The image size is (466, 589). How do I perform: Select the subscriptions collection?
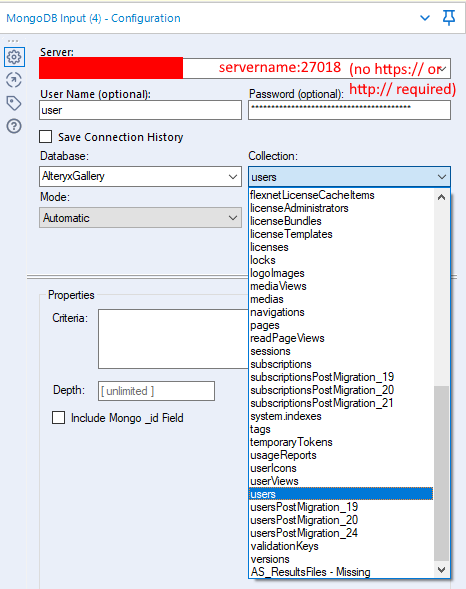341,364
